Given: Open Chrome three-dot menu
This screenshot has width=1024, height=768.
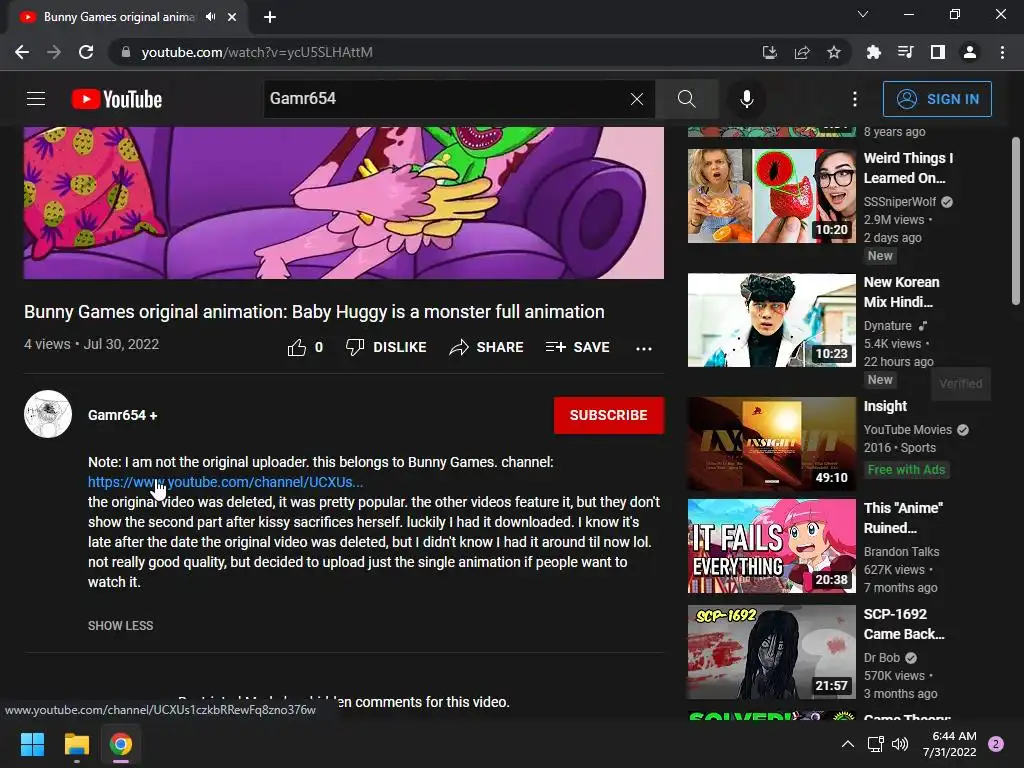Looking at the screenshot, I should coord(1002,52).
